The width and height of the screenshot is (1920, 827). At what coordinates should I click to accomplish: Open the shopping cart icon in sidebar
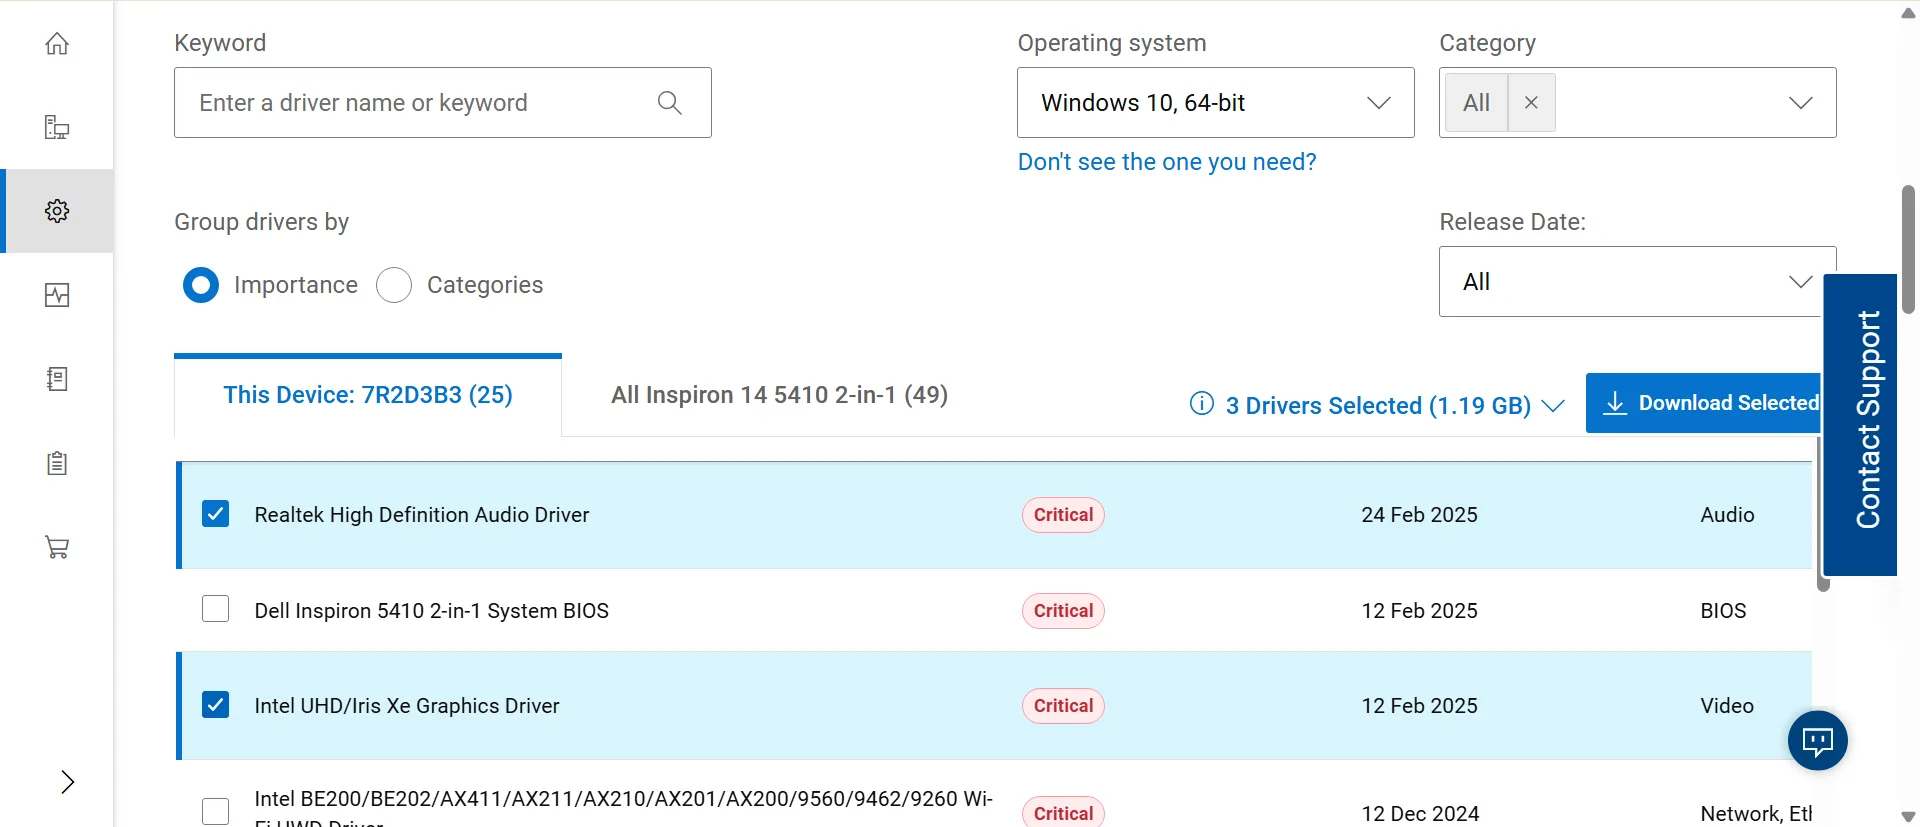[57, 547]
